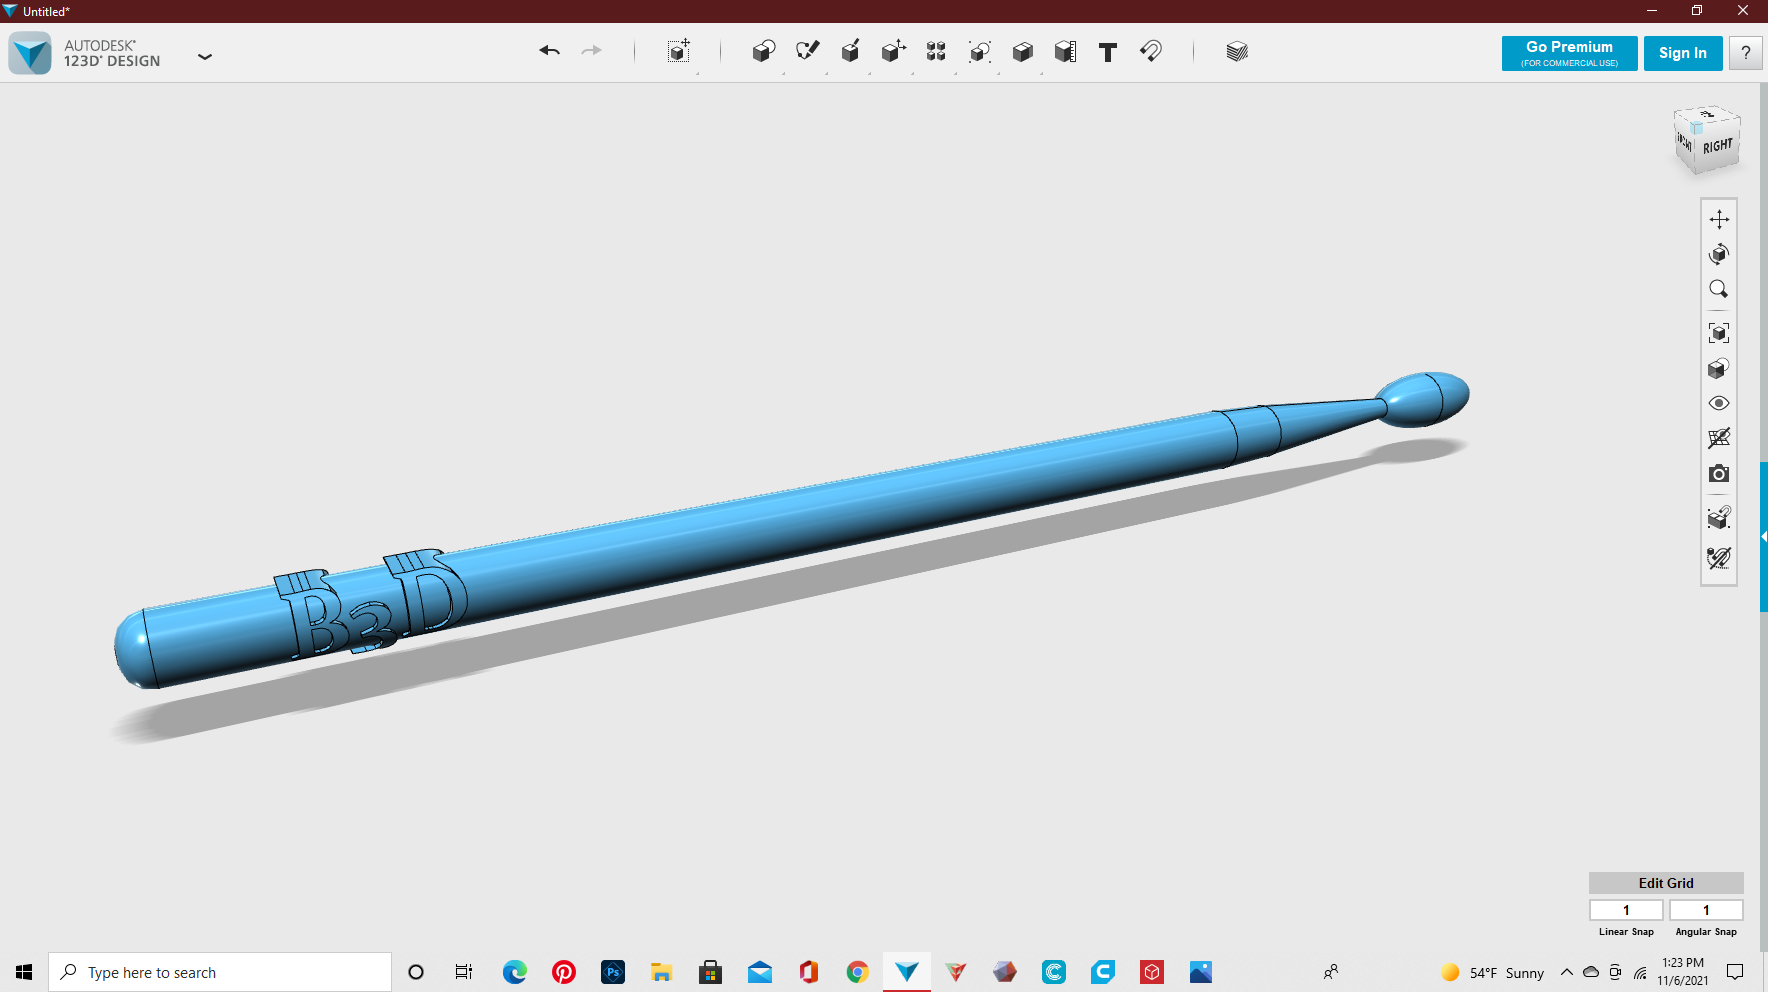This screenshot has height=992, width=1768.
Task: Click the Linear Snap value field
Action: tap(1626, 910)
